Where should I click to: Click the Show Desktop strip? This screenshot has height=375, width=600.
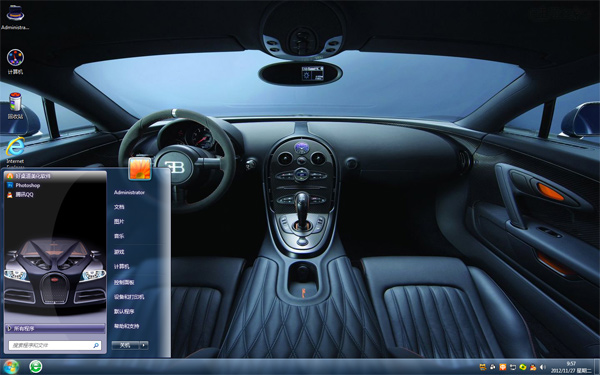(x=597, y=367)
